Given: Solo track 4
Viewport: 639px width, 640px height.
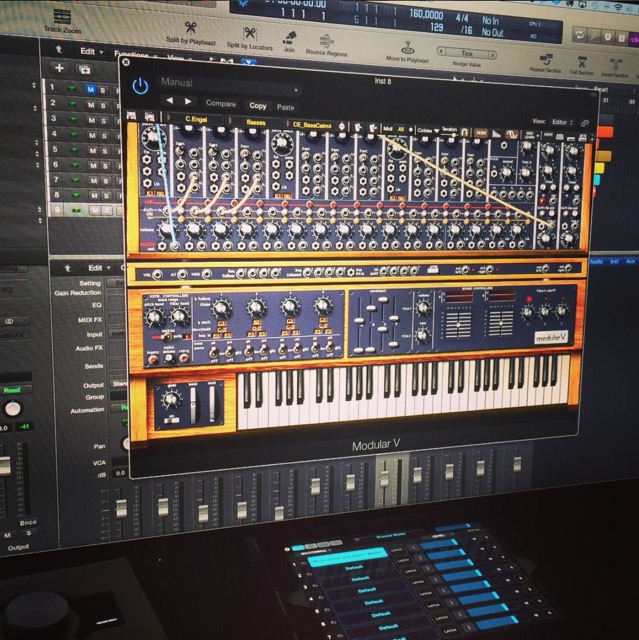Looking at the screenshot, I should 104,136.
